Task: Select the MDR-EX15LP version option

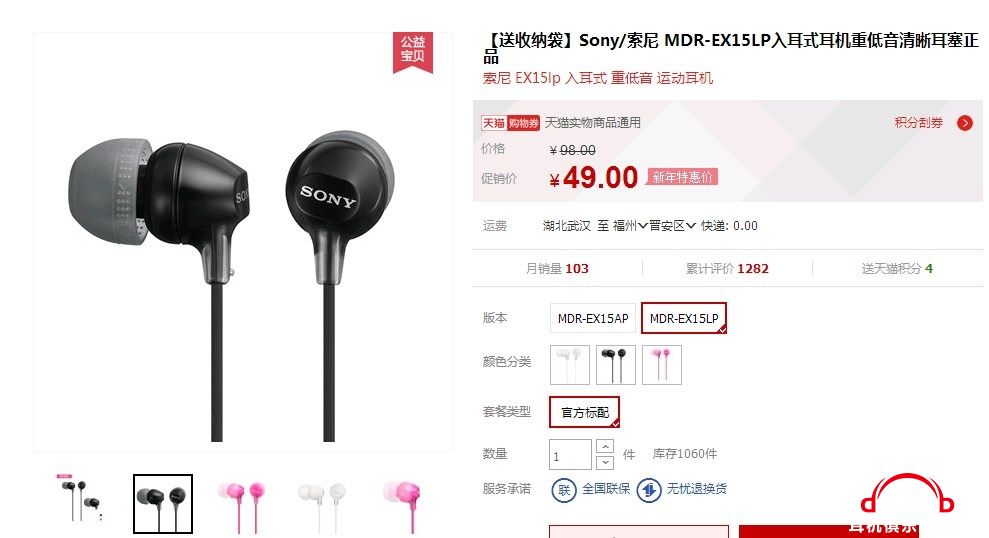Action: pyautogui.click(x=684, y=319)
